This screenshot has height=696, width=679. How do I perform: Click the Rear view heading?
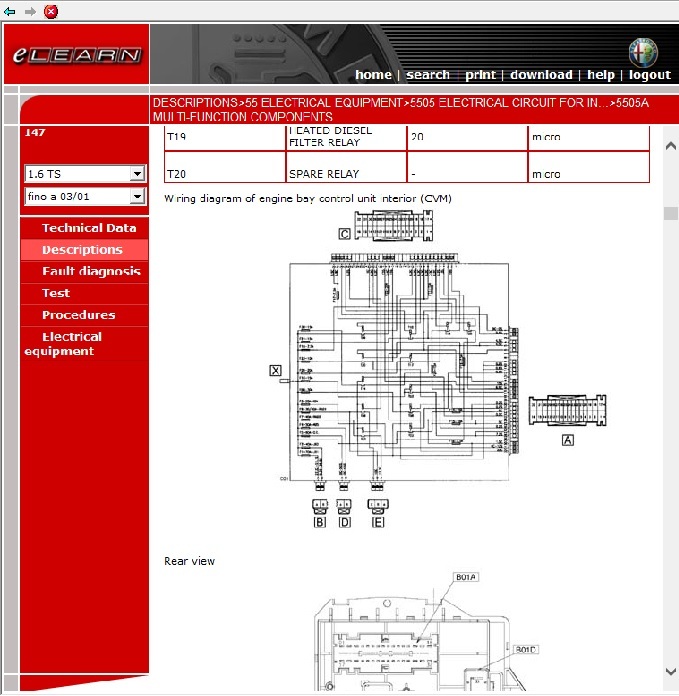[189, 561]
